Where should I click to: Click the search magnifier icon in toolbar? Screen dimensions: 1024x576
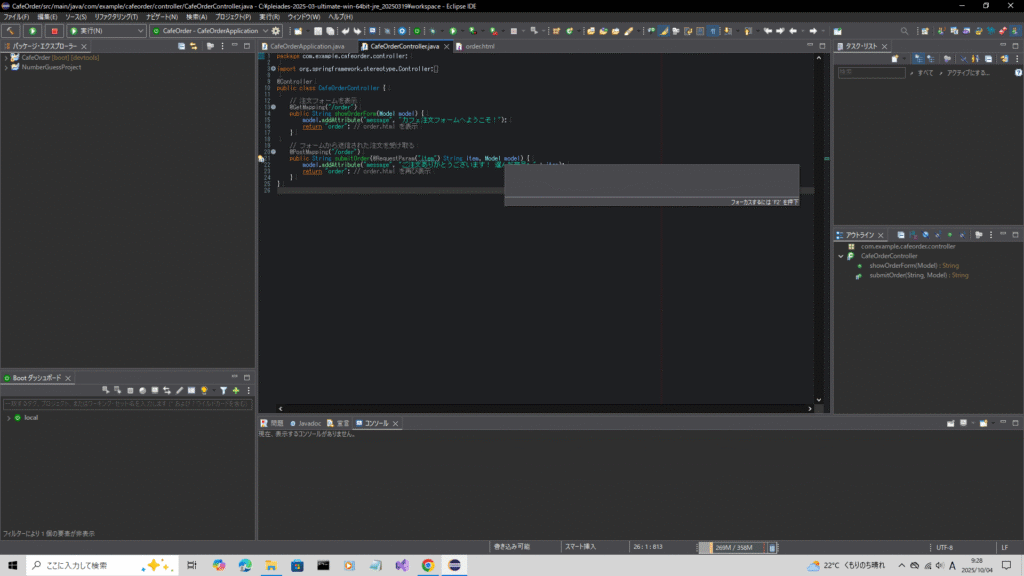[x=904, y=31]
